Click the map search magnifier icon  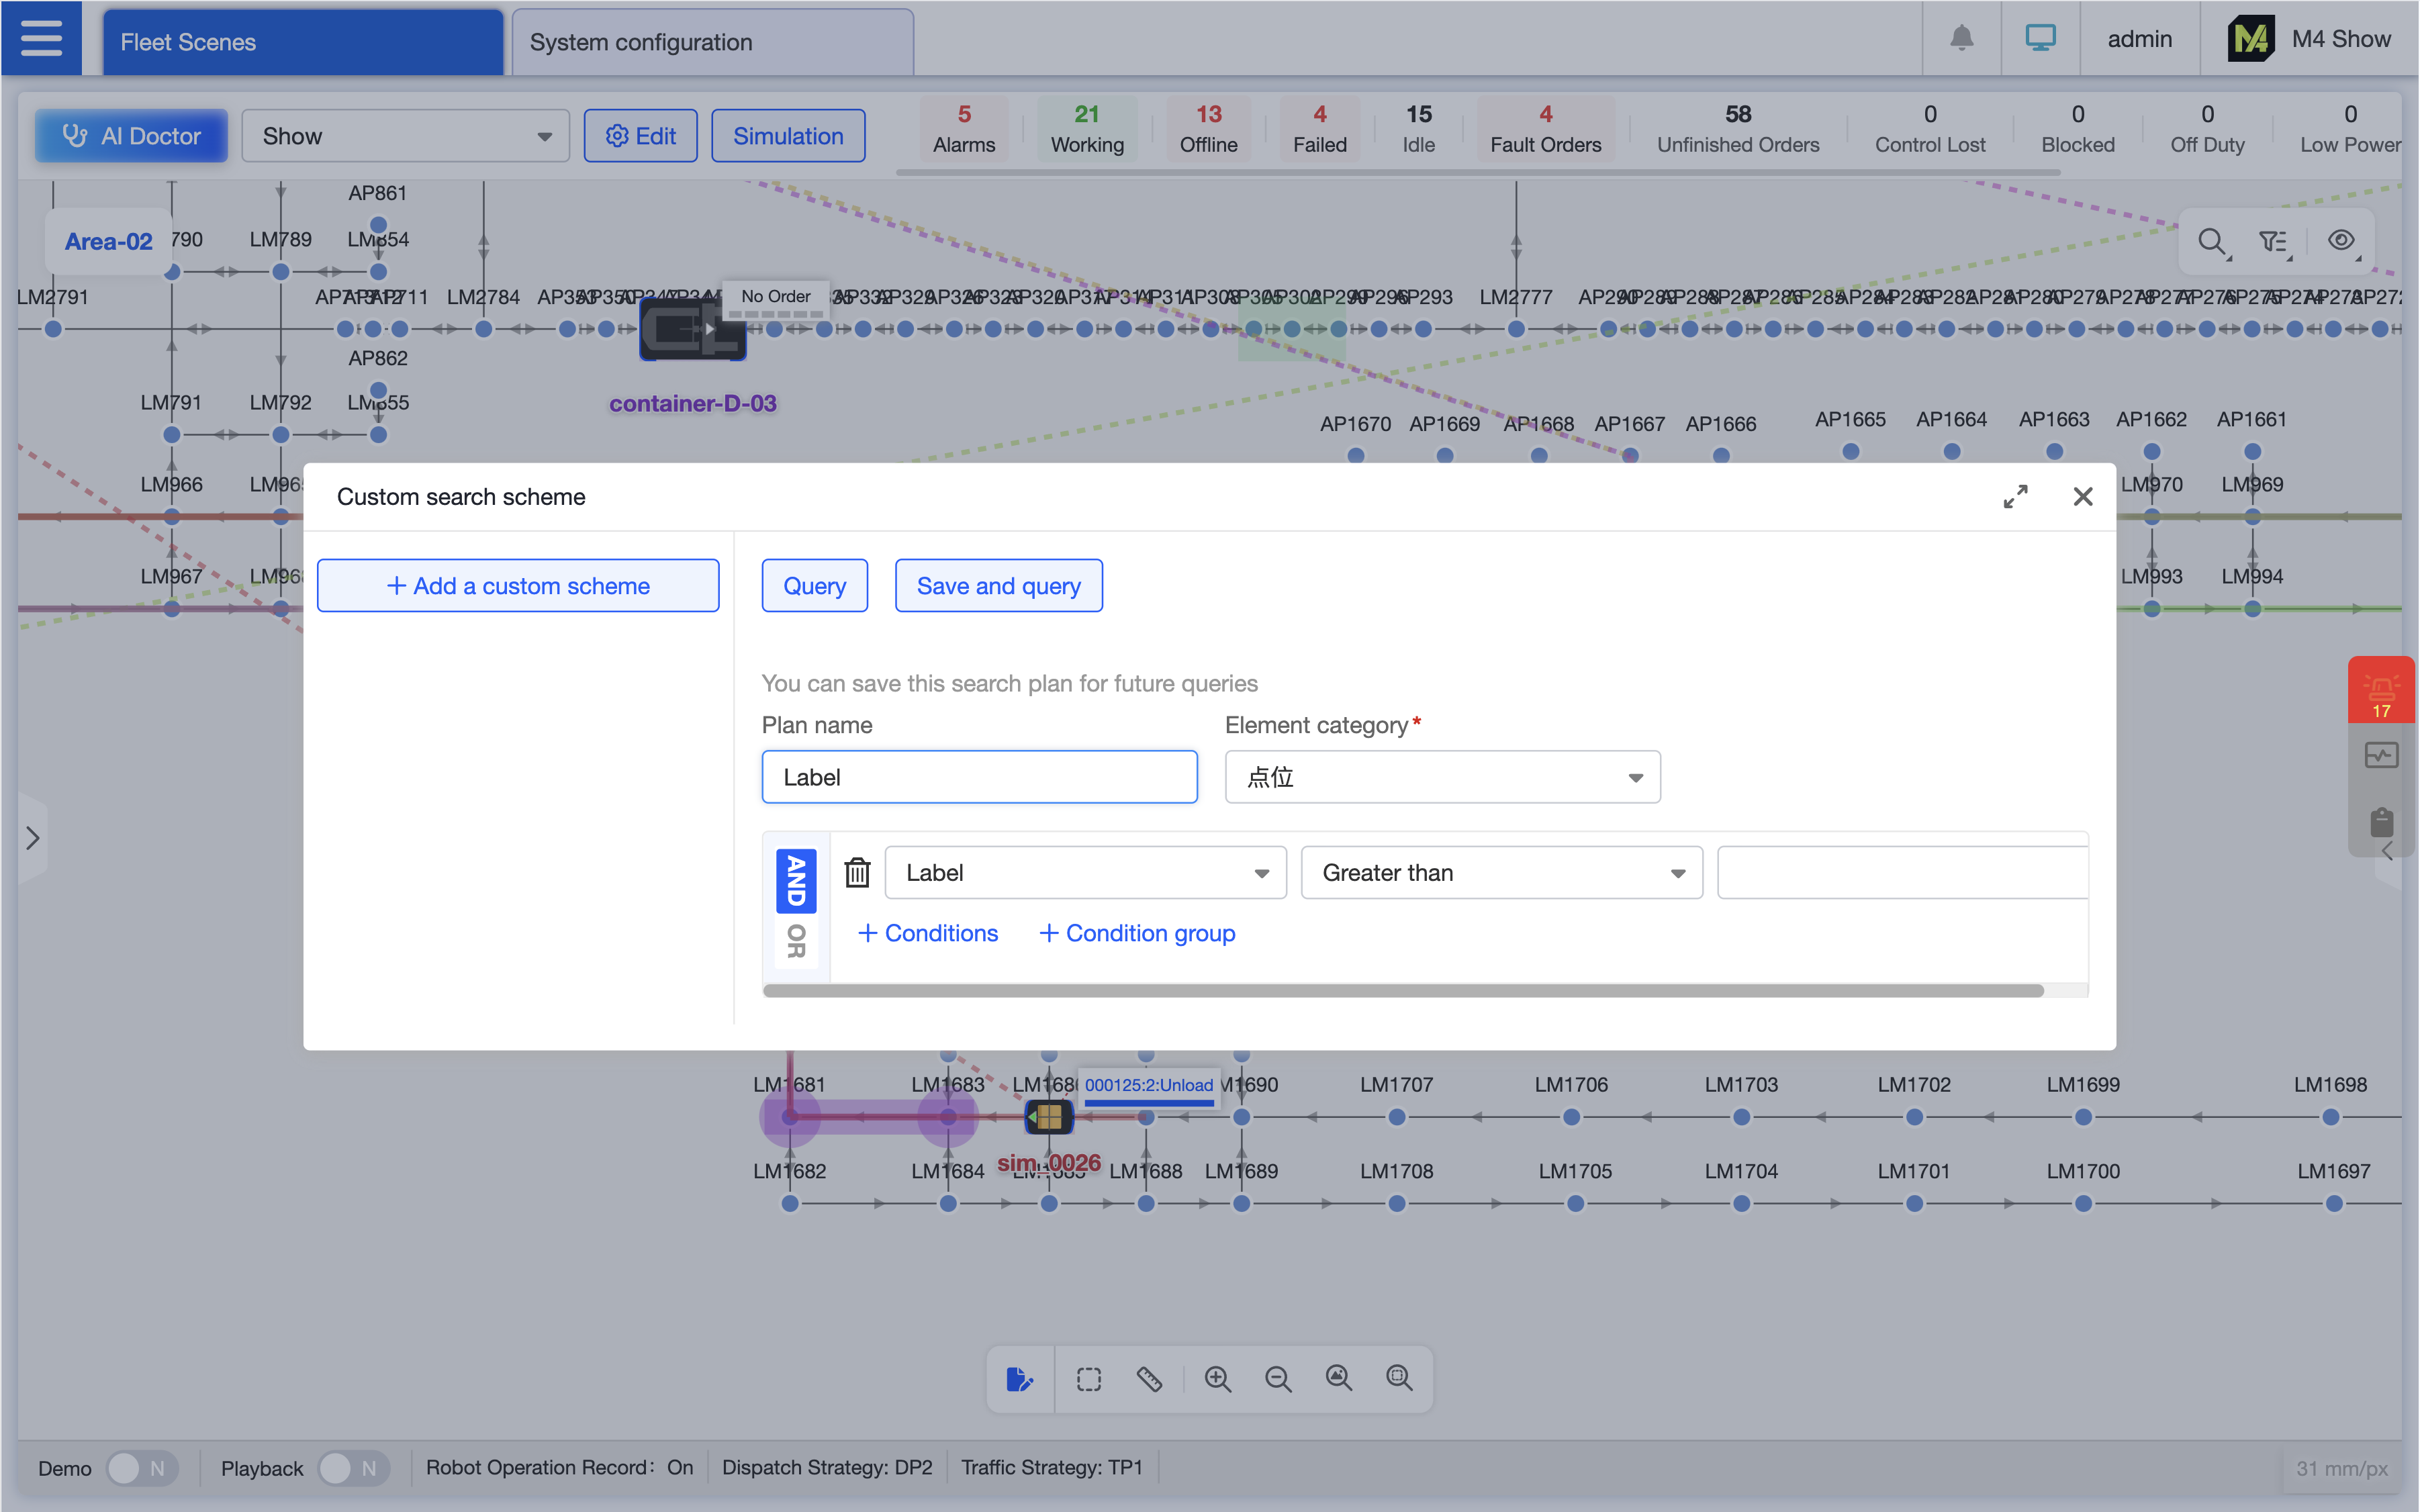point(2211,241)
